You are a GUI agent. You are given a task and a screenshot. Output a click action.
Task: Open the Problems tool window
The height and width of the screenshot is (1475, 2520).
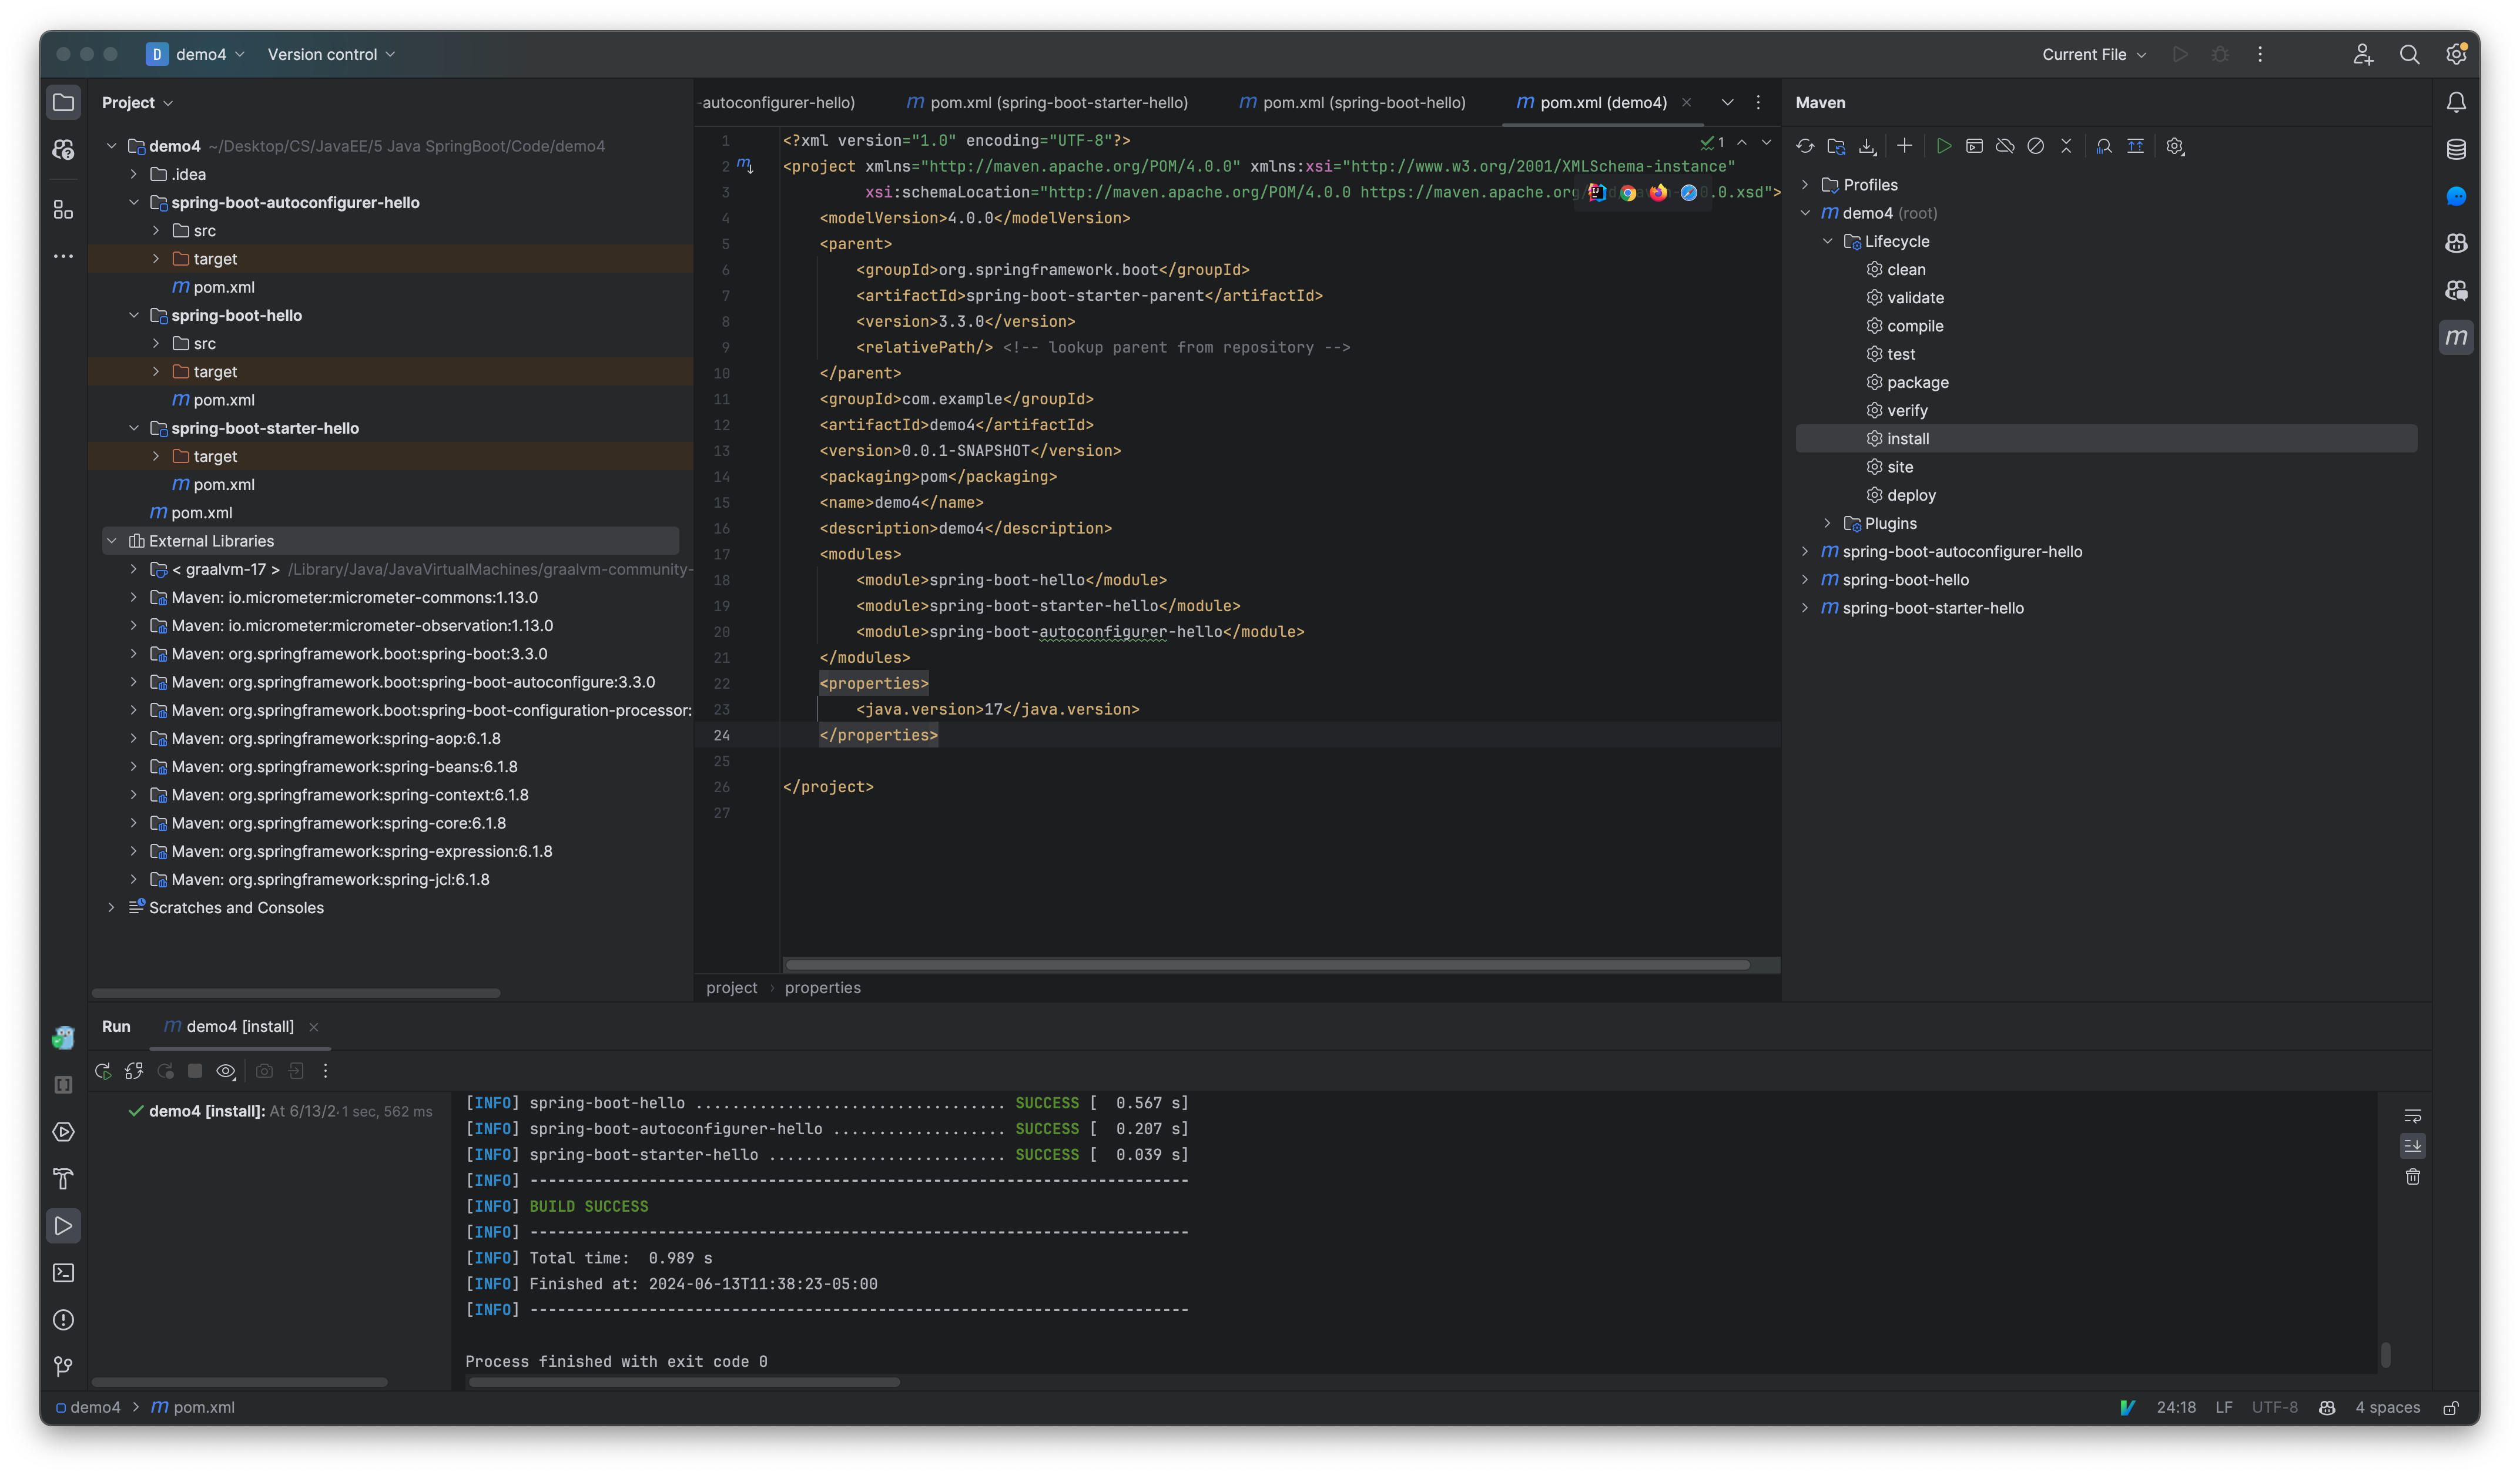tap(63, 1320)
